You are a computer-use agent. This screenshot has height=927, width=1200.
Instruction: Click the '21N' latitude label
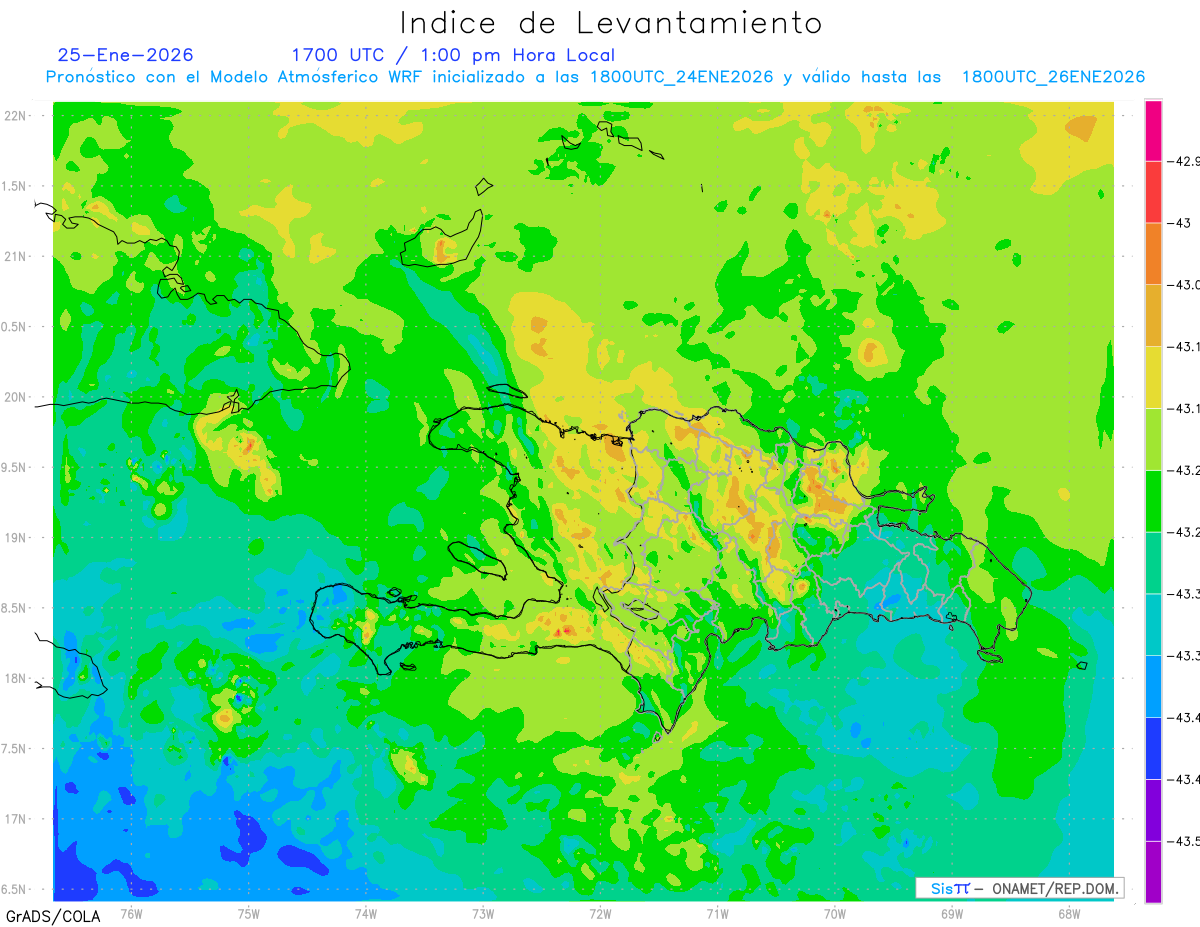[x=16, y=257]
